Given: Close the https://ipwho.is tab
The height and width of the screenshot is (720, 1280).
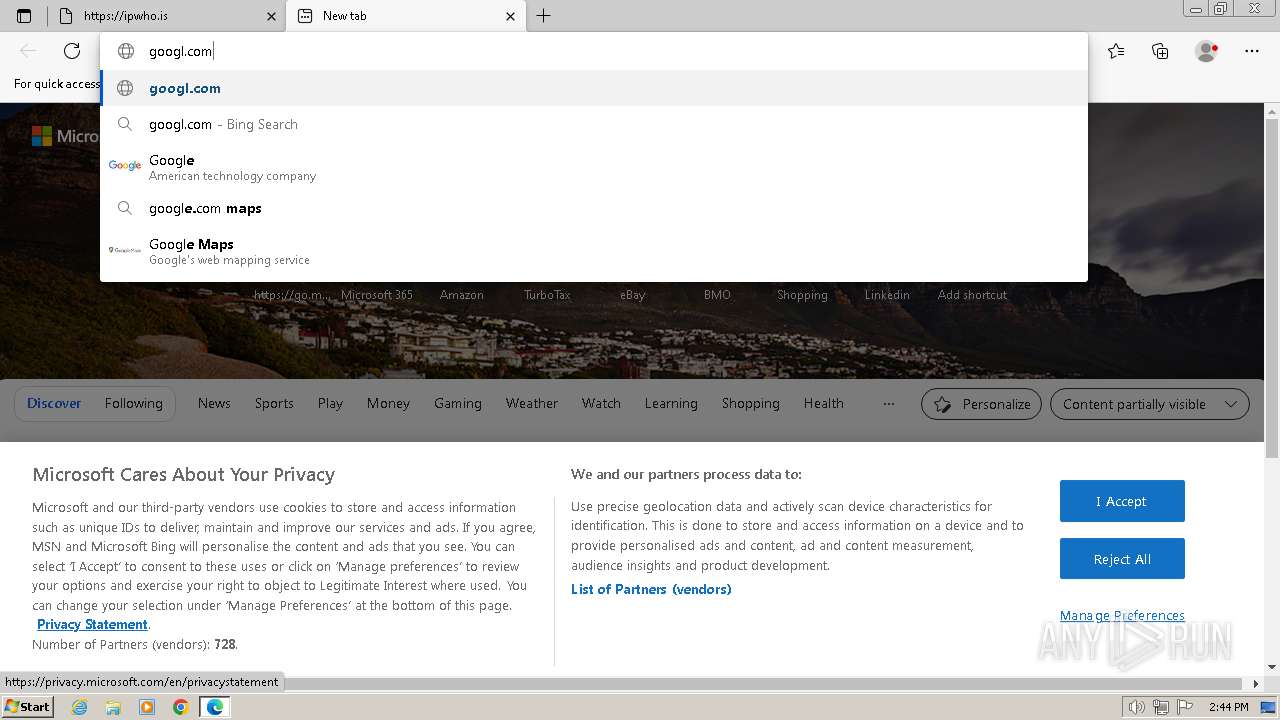Looking at the screenshot, I should click(x=271, y=16).
